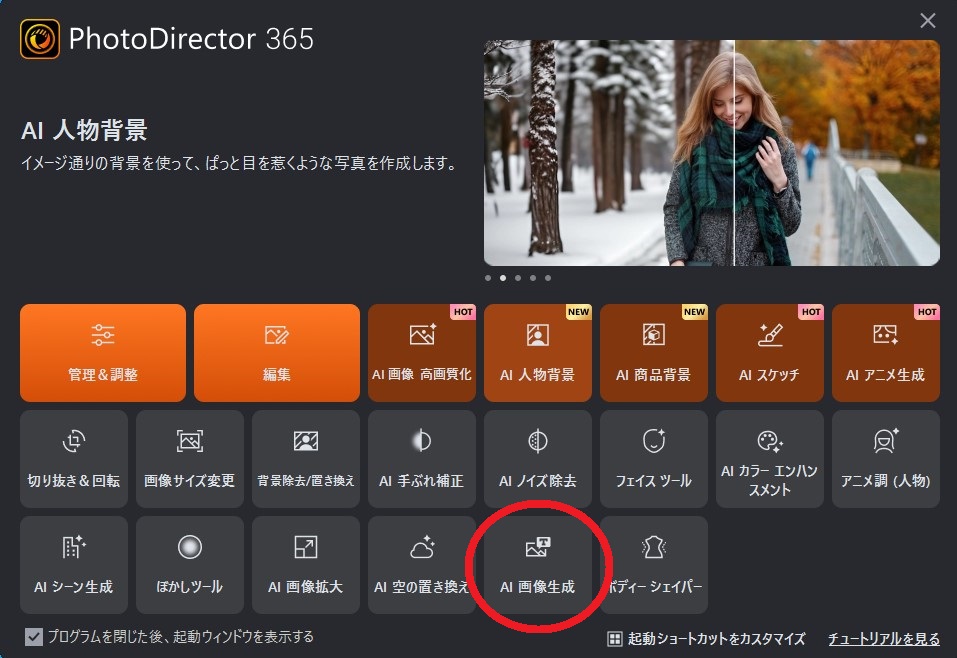Open the 管理＆調整 module
Viewport: 957px width, 658px height.
tap(103, 353)
